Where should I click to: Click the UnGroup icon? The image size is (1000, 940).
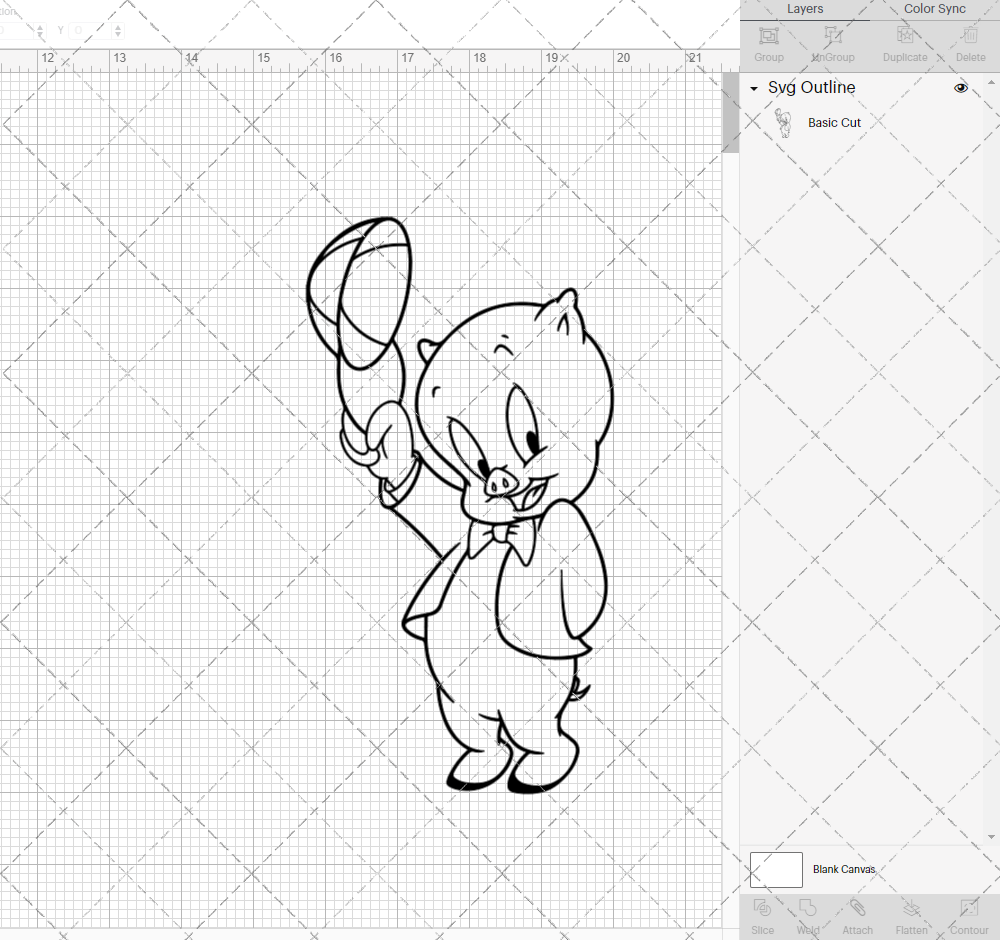click(x=832, y=40)
